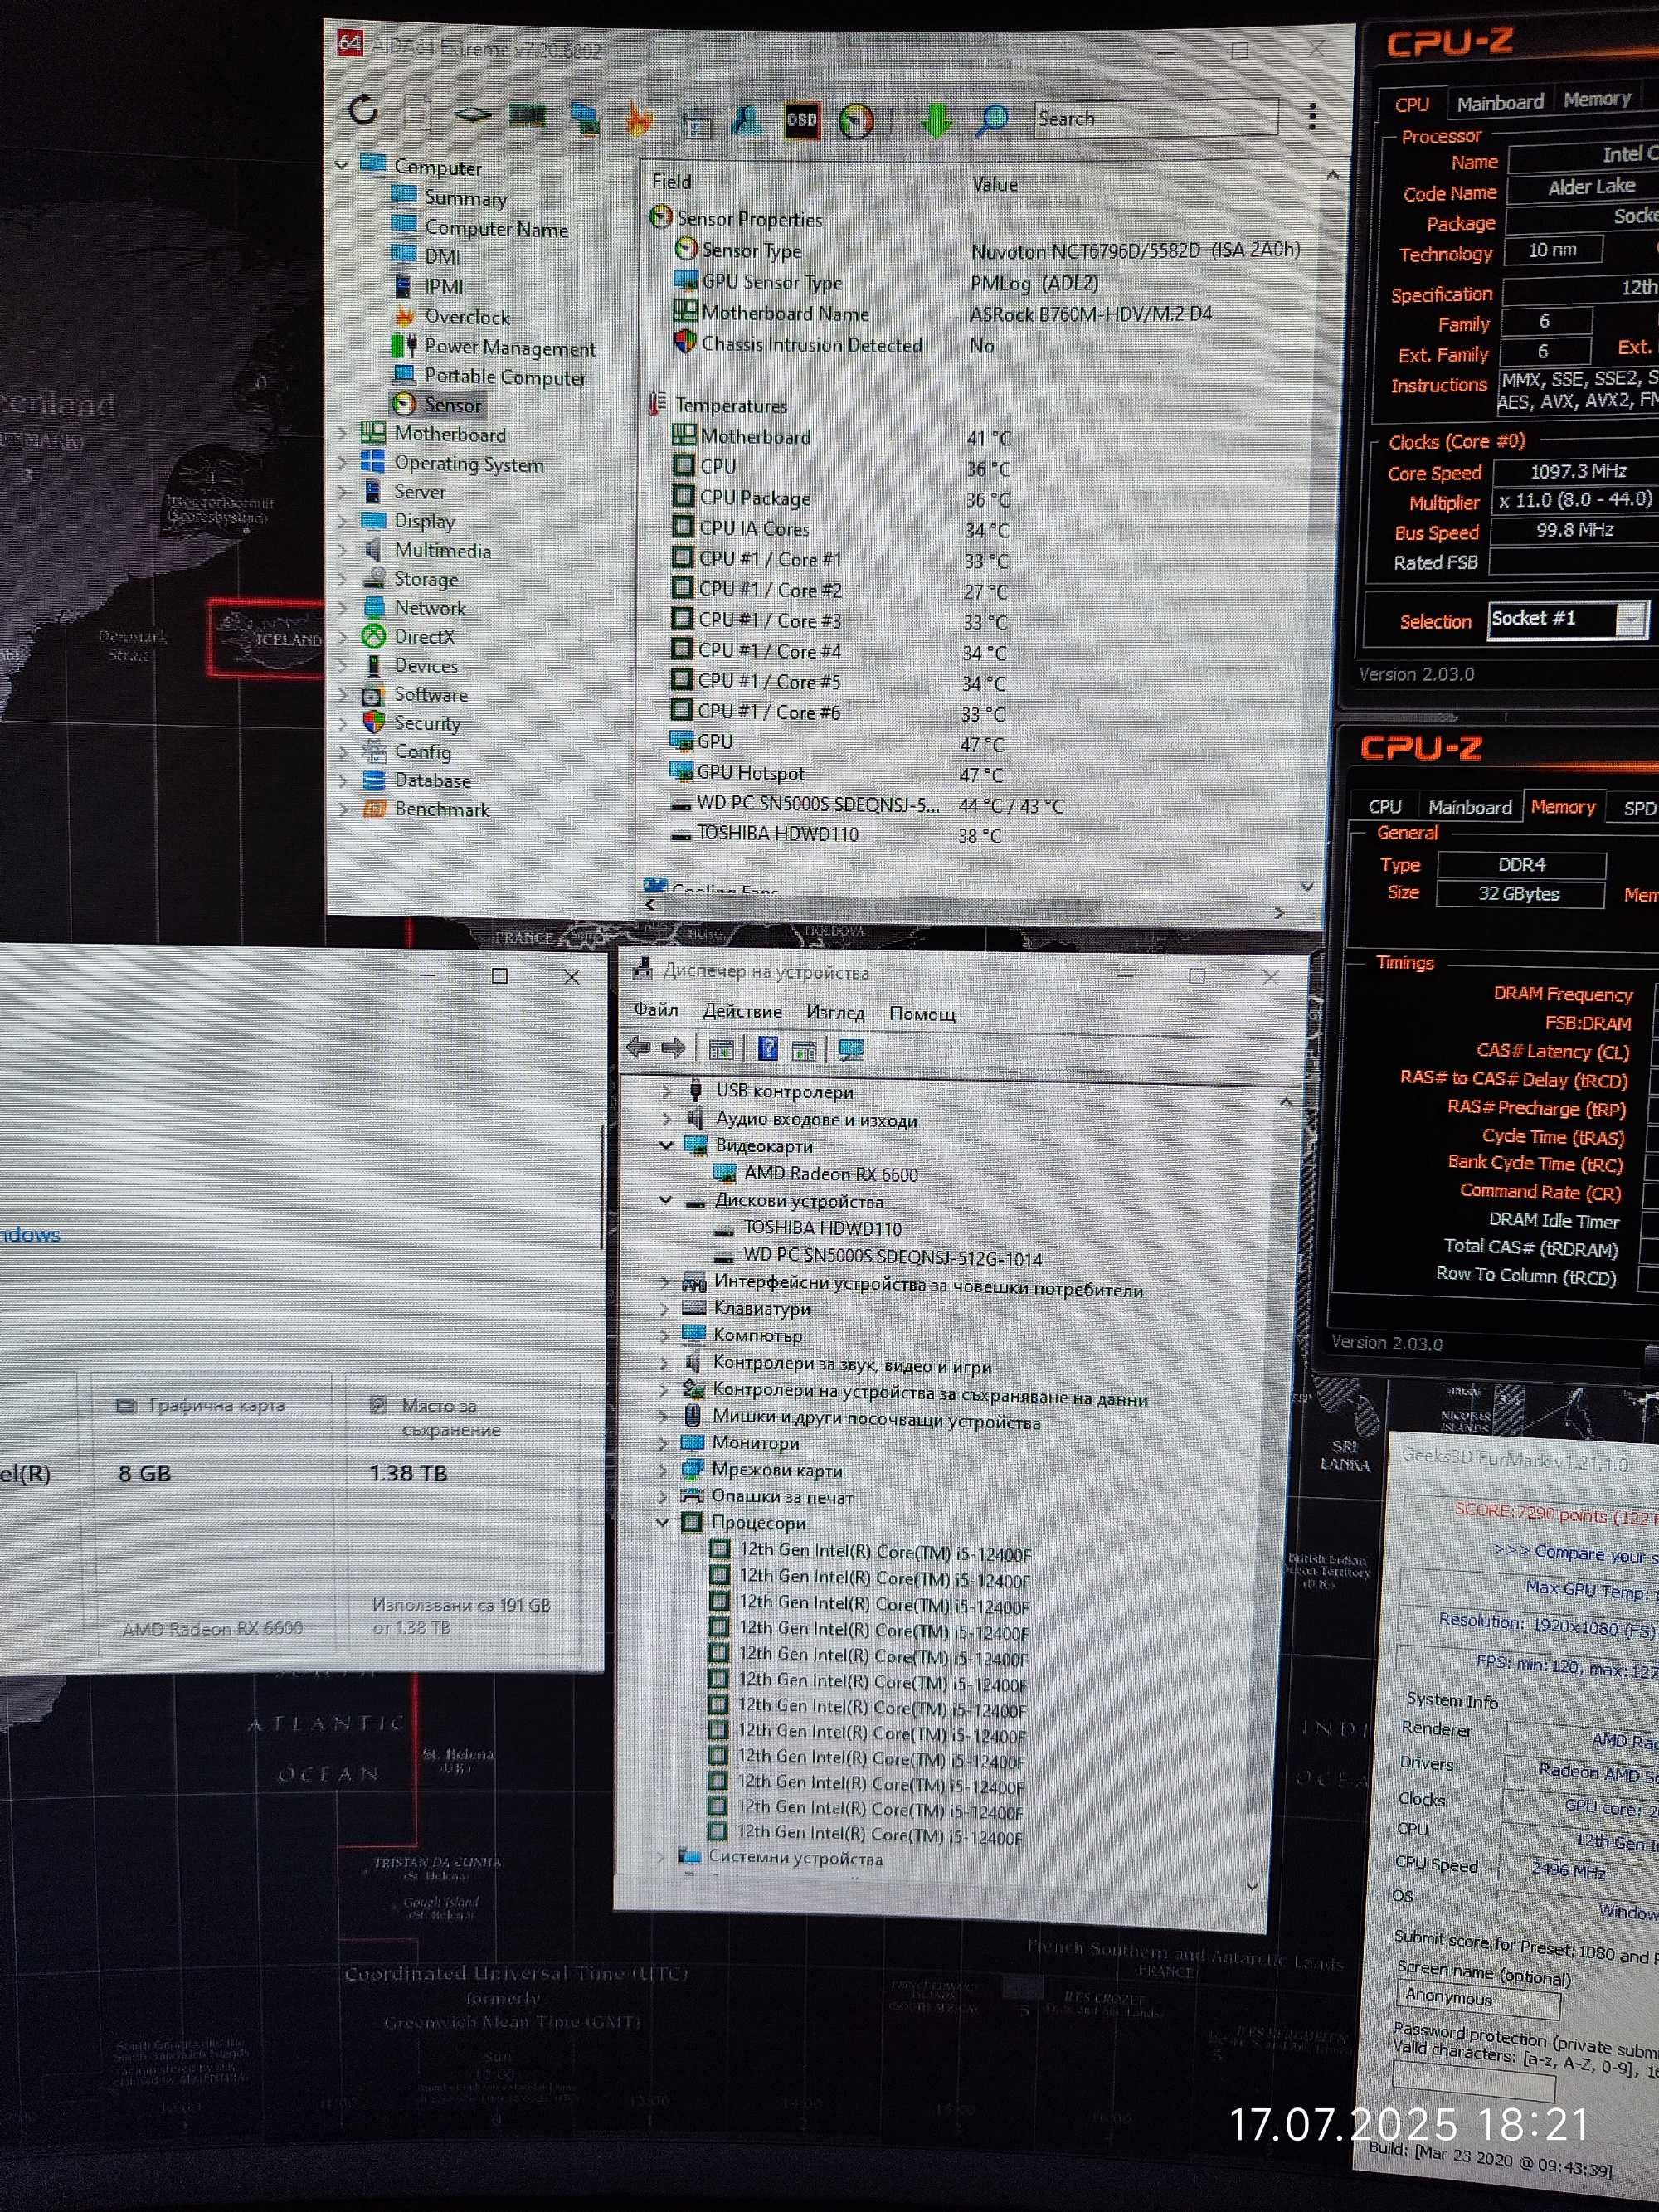The width and height of the screenshot is (1659, 2212).
Task: Switch to the Mainboard tab in the upper CPU-Z window
Action: point(1500,102)
